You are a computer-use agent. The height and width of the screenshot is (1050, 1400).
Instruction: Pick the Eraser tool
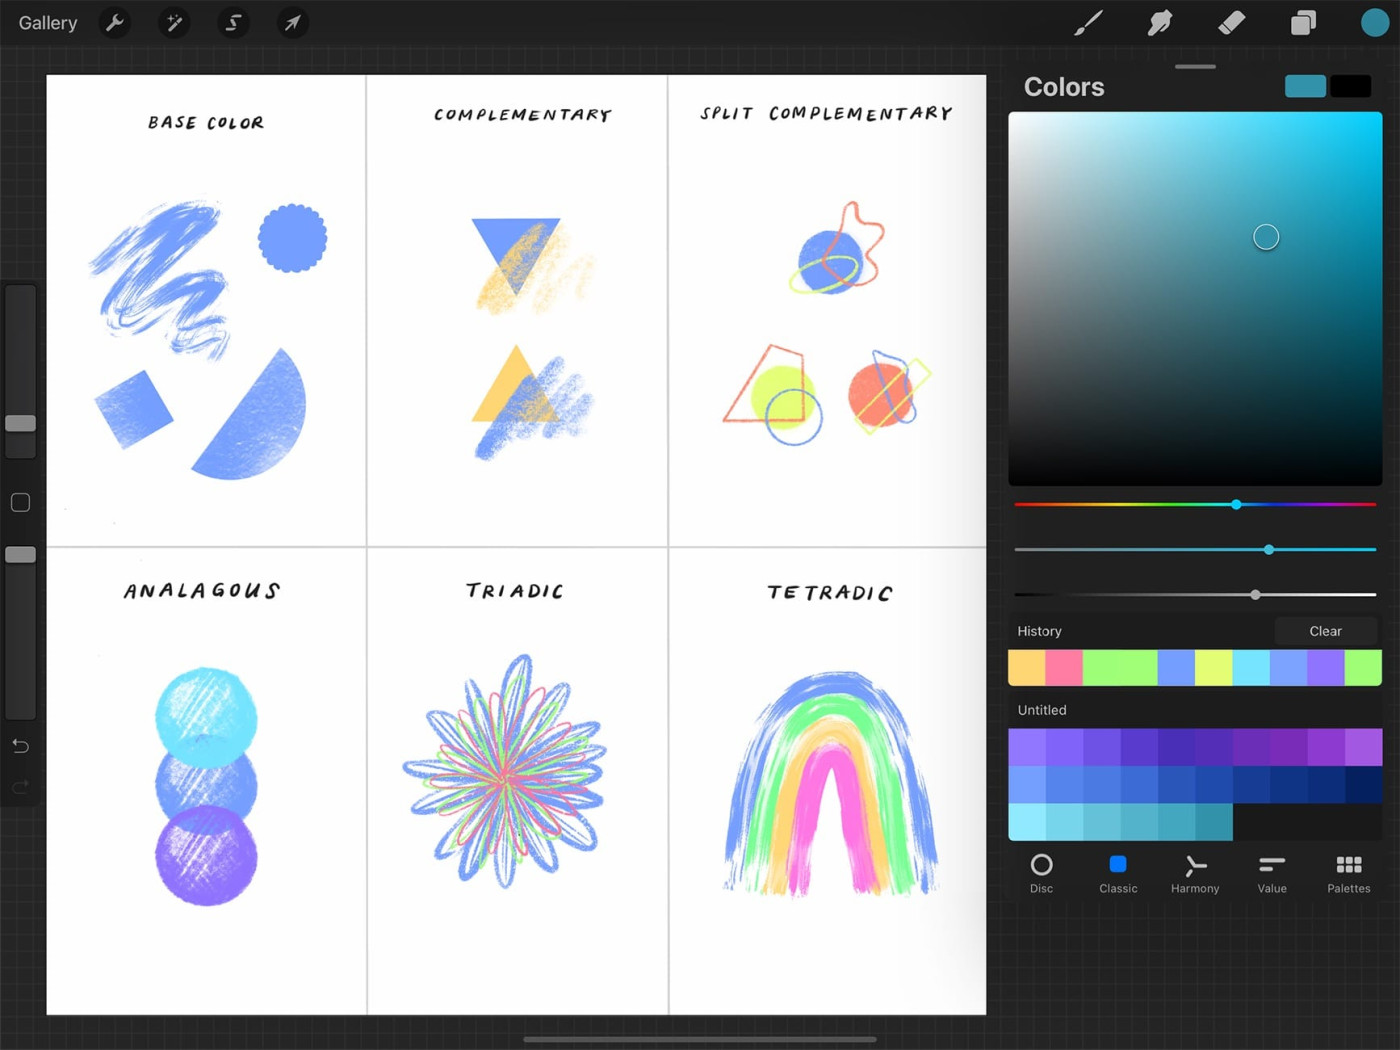coord(1232,22)
